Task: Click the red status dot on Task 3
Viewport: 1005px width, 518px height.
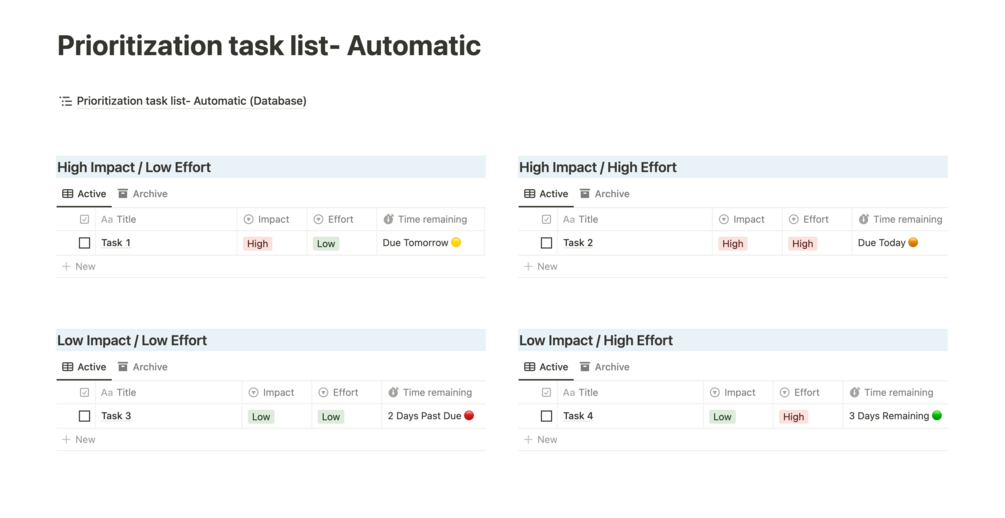Action: coord(469,416)
